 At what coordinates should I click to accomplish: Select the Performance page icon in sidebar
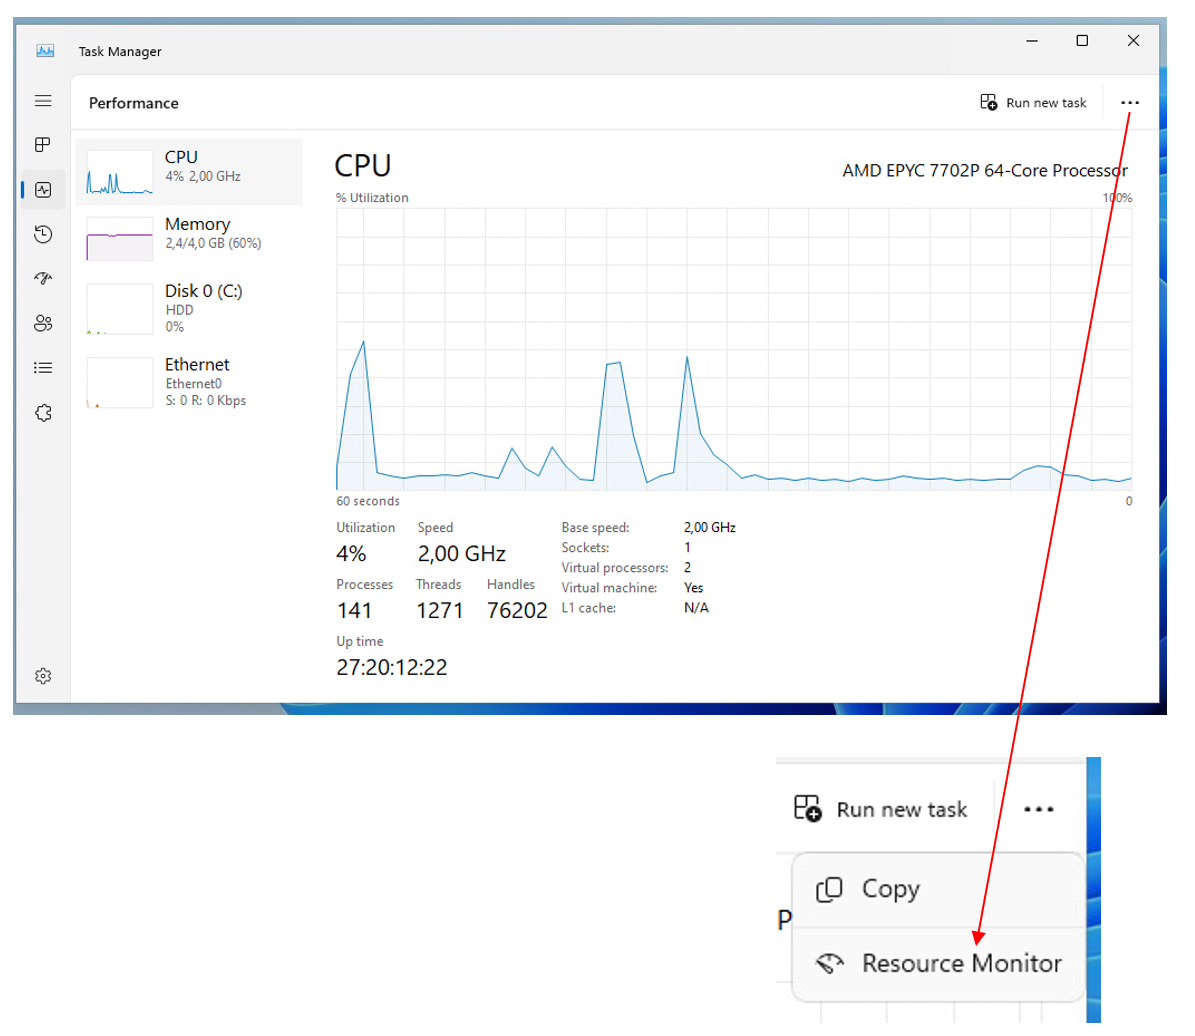point(43,190)
